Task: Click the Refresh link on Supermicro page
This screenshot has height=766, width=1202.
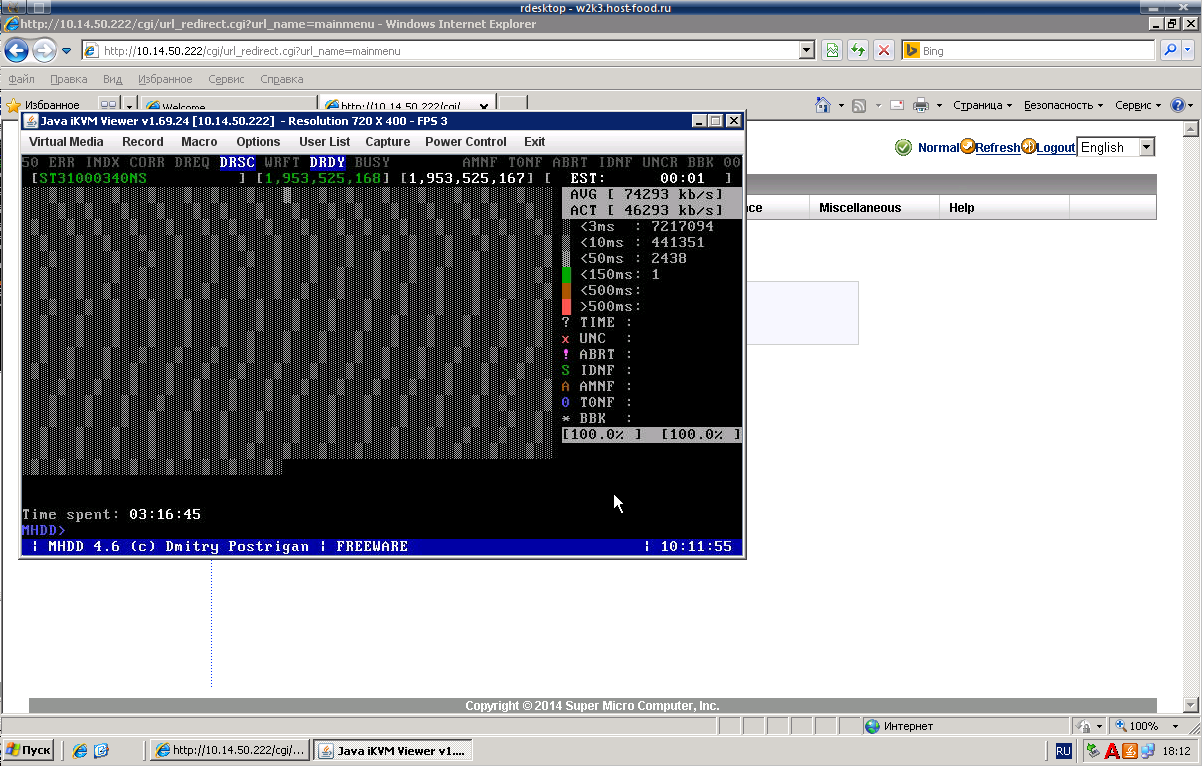Action: pyautogui.click(x=998, y=147)
